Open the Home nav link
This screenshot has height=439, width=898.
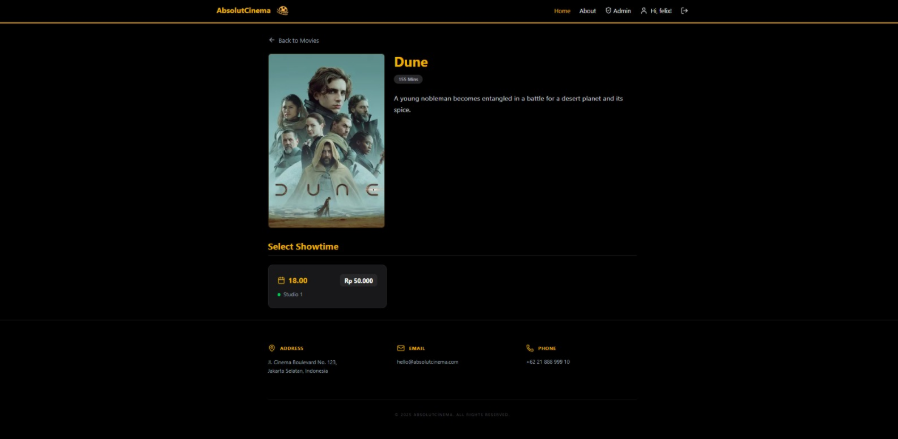click(562, 11)
